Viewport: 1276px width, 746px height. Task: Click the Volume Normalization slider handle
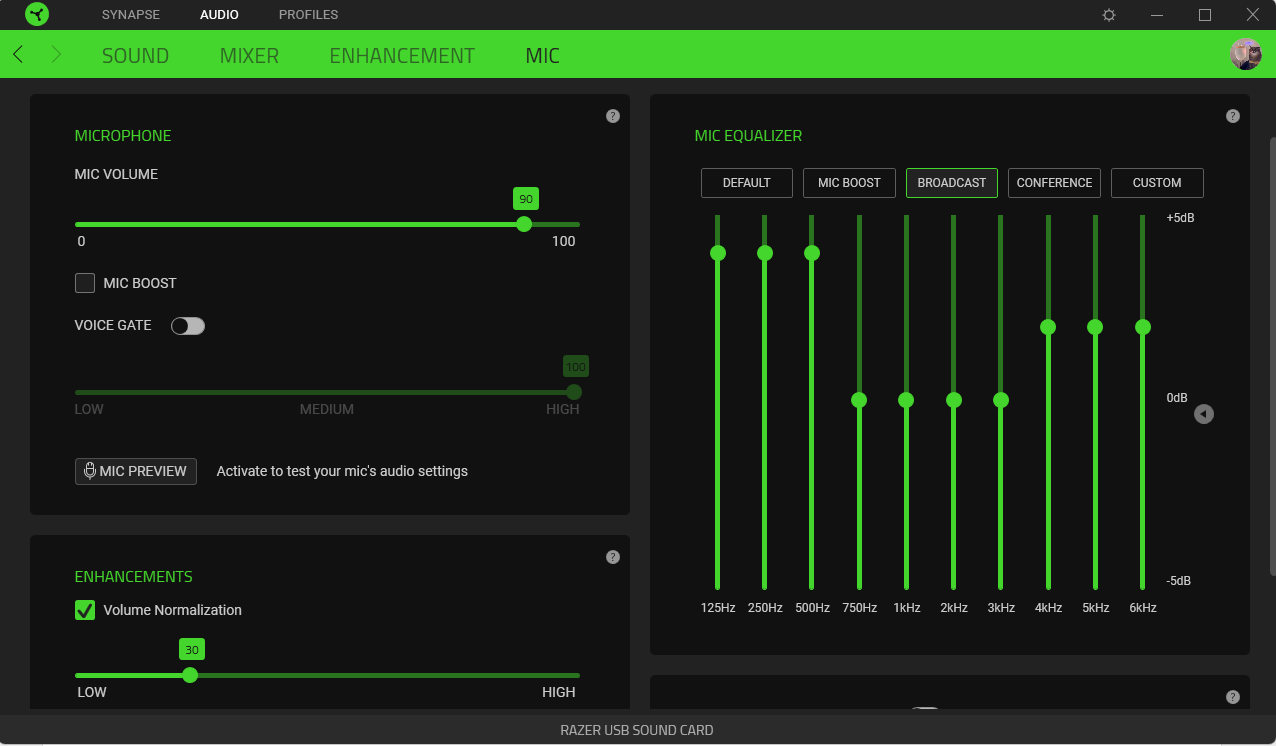pos(190,675)
